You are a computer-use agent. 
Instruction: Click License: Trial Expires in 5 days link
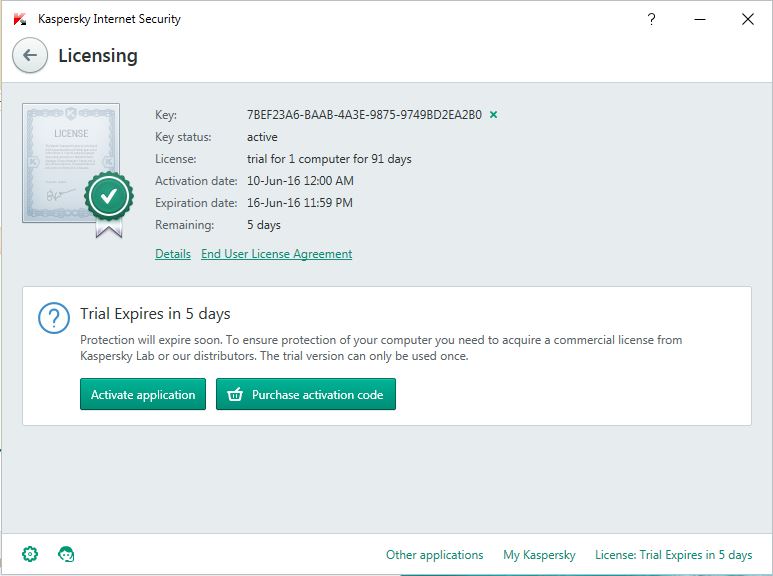tap(673, 555)
